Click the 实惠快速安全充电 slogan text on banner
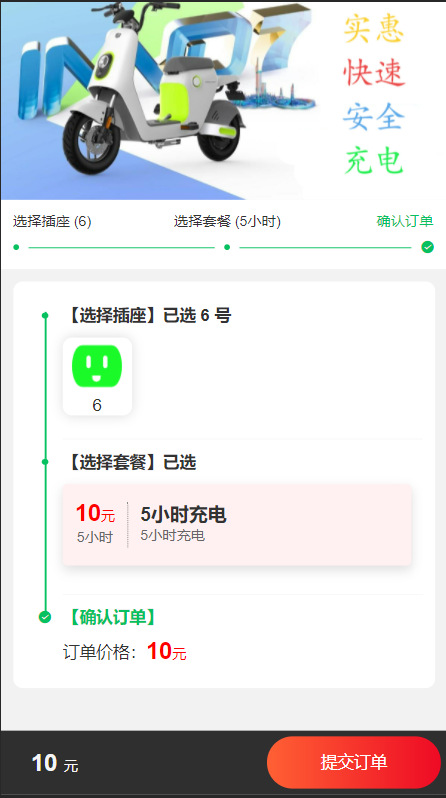The image size is (446, 798). pyautogui.click(x=374, y=95)
